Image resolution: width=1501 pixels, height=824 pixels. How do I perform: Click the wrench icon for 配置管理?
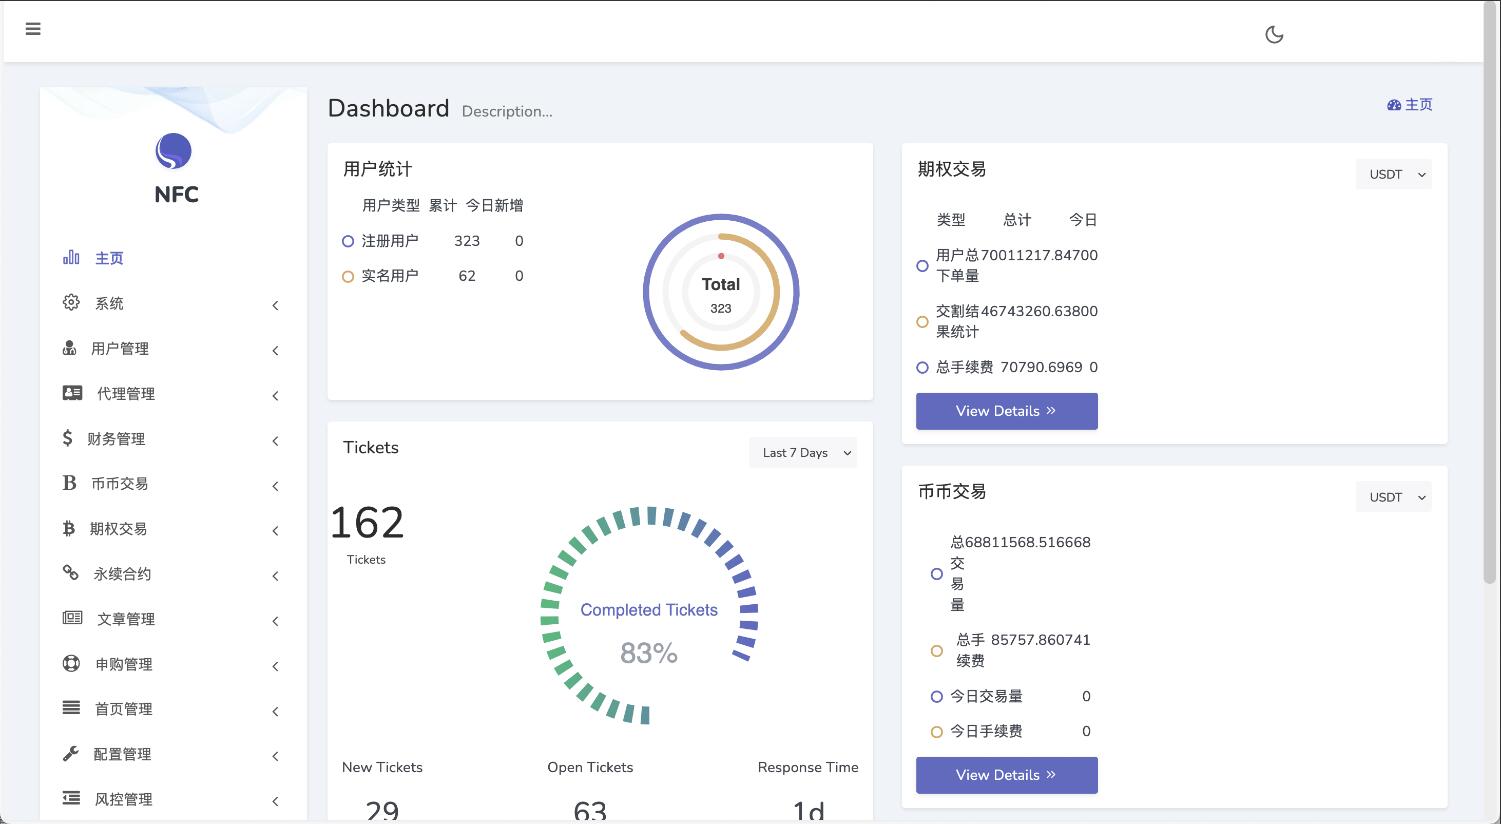pos(71,753)
